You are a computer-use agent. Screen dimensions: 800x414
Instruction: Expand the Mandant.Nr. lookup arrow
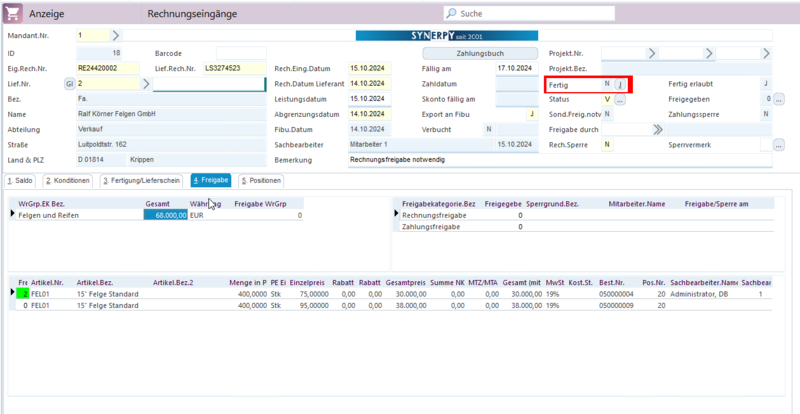(114, 35)
